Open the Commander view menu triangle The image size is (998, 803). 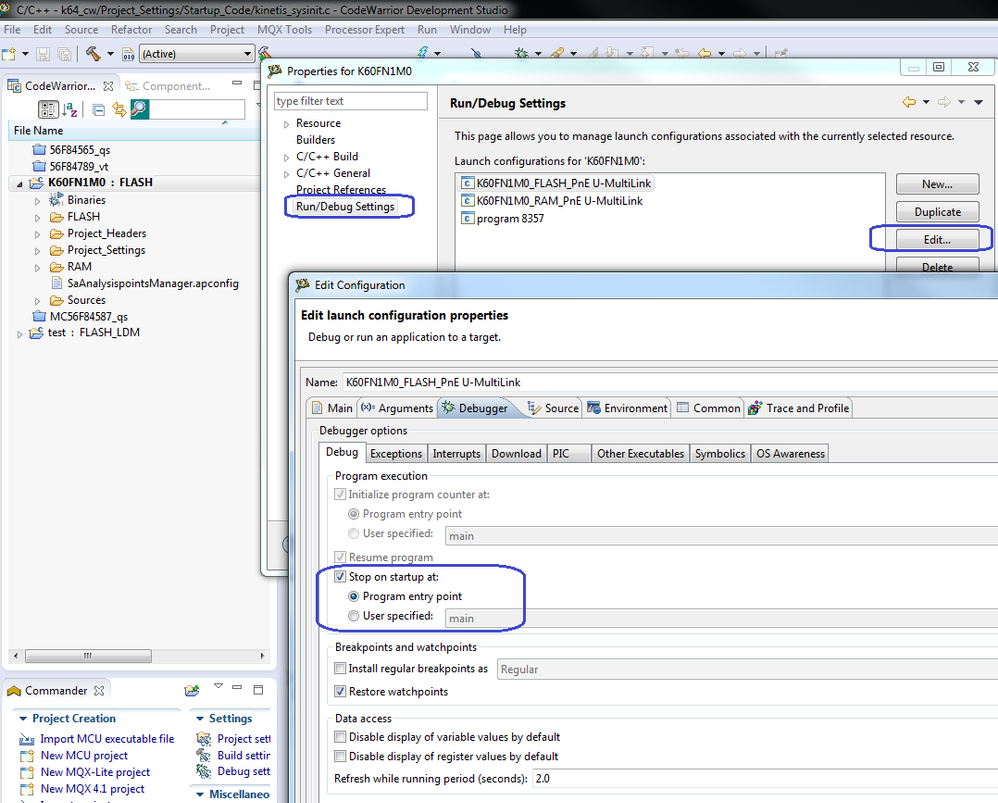click(218, 686)
